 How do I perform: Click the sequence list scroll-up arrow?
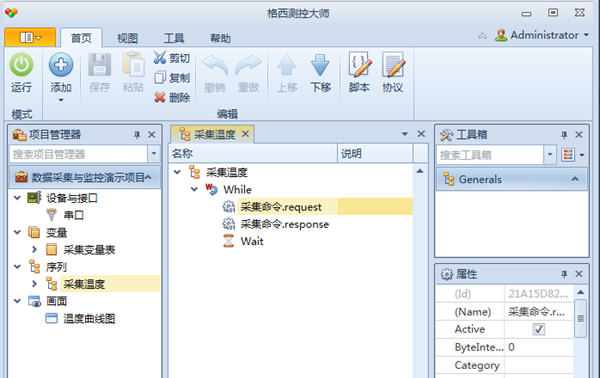point(420,171)
